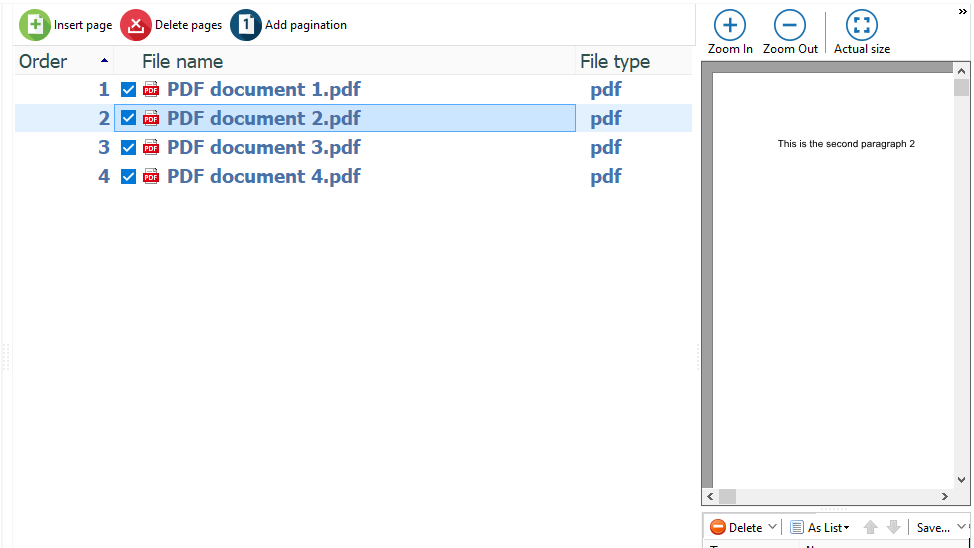The width and height of the screenshot is (974, 548).
Task: Open the Save dropdown arrow
Action: coord(962,527)
